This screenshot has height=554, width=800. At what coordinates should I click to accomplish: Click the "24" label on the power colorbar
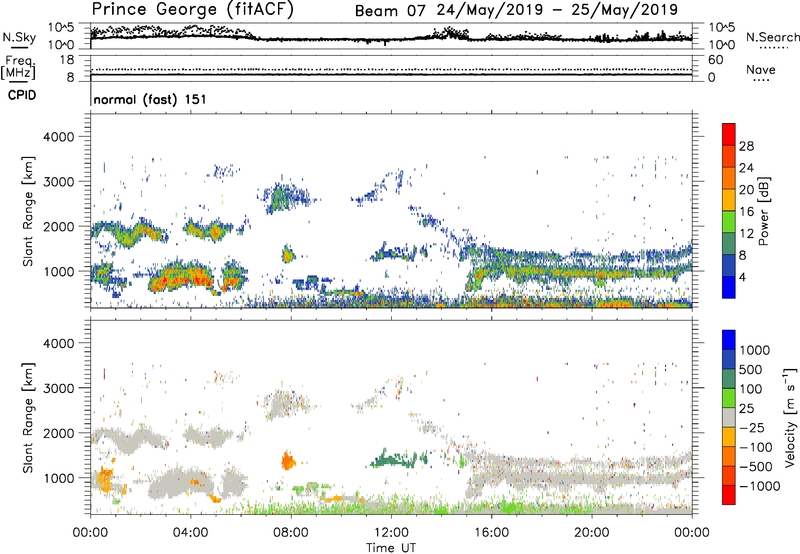point(746,168)
